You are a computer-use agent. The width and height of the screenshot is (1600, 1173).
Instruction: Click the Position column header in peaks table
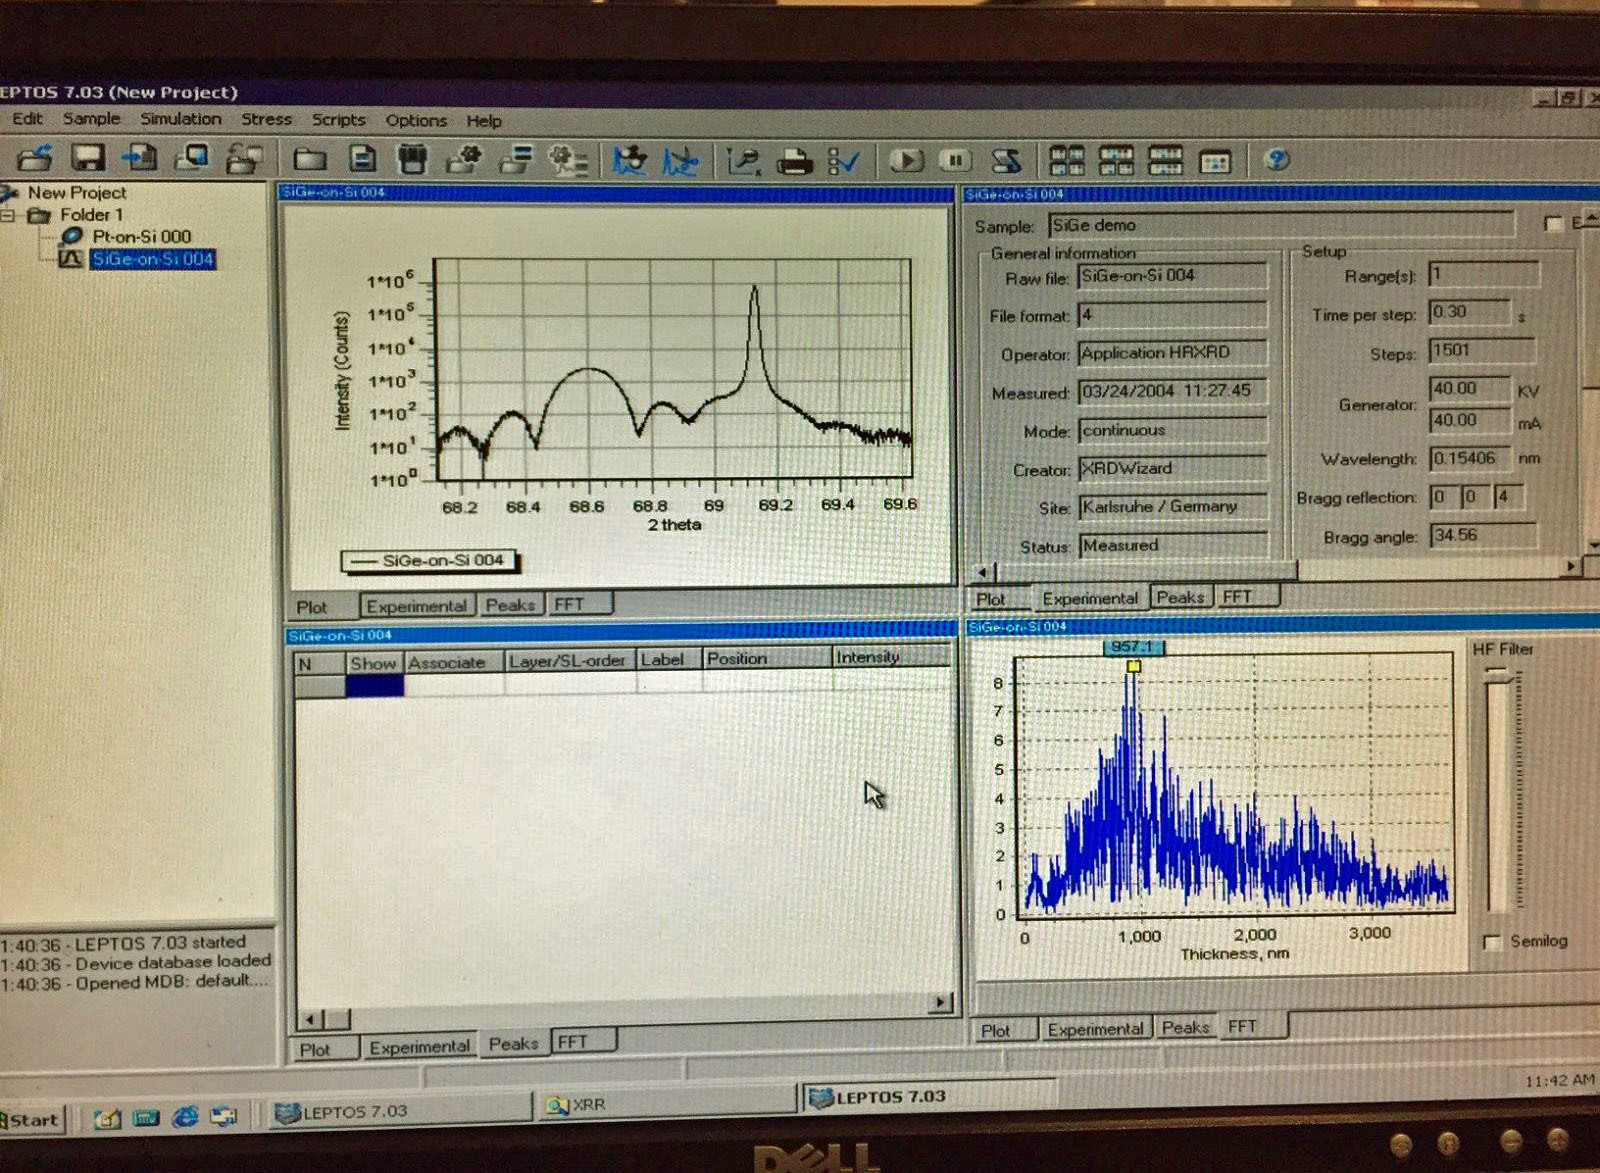[x=767, y=658]
